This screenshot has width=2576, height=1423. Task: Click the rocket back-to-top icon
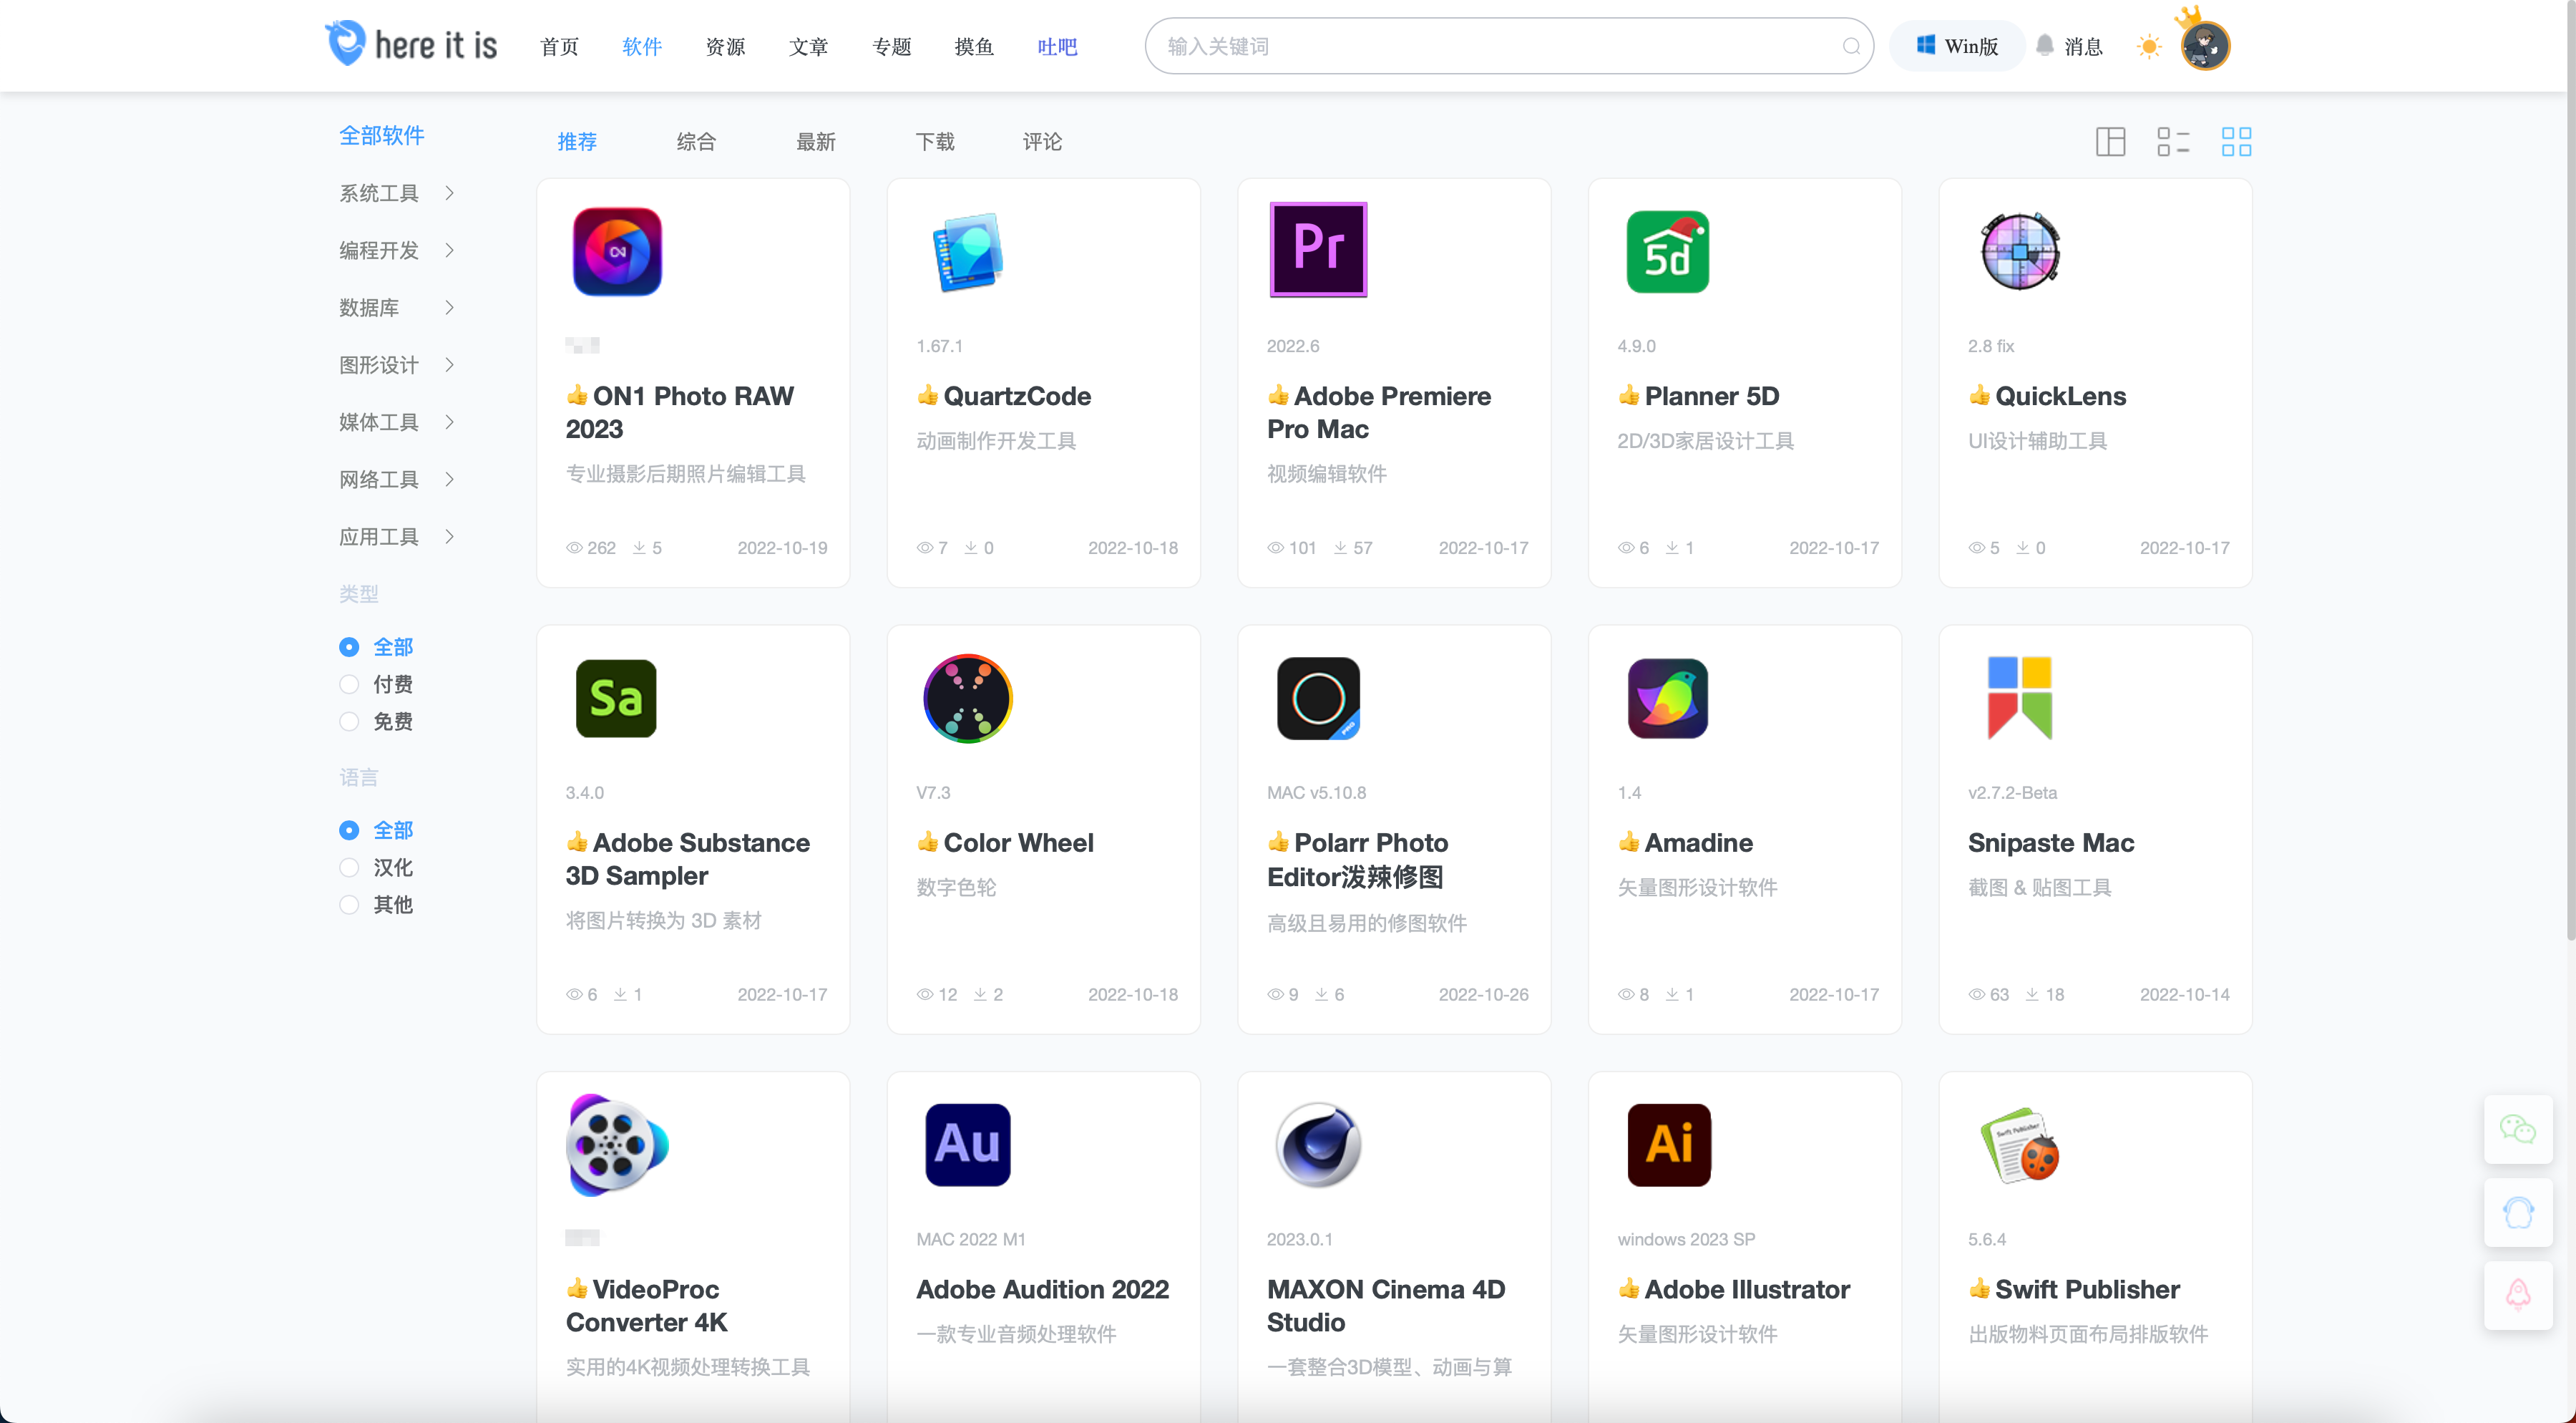2517,1295
